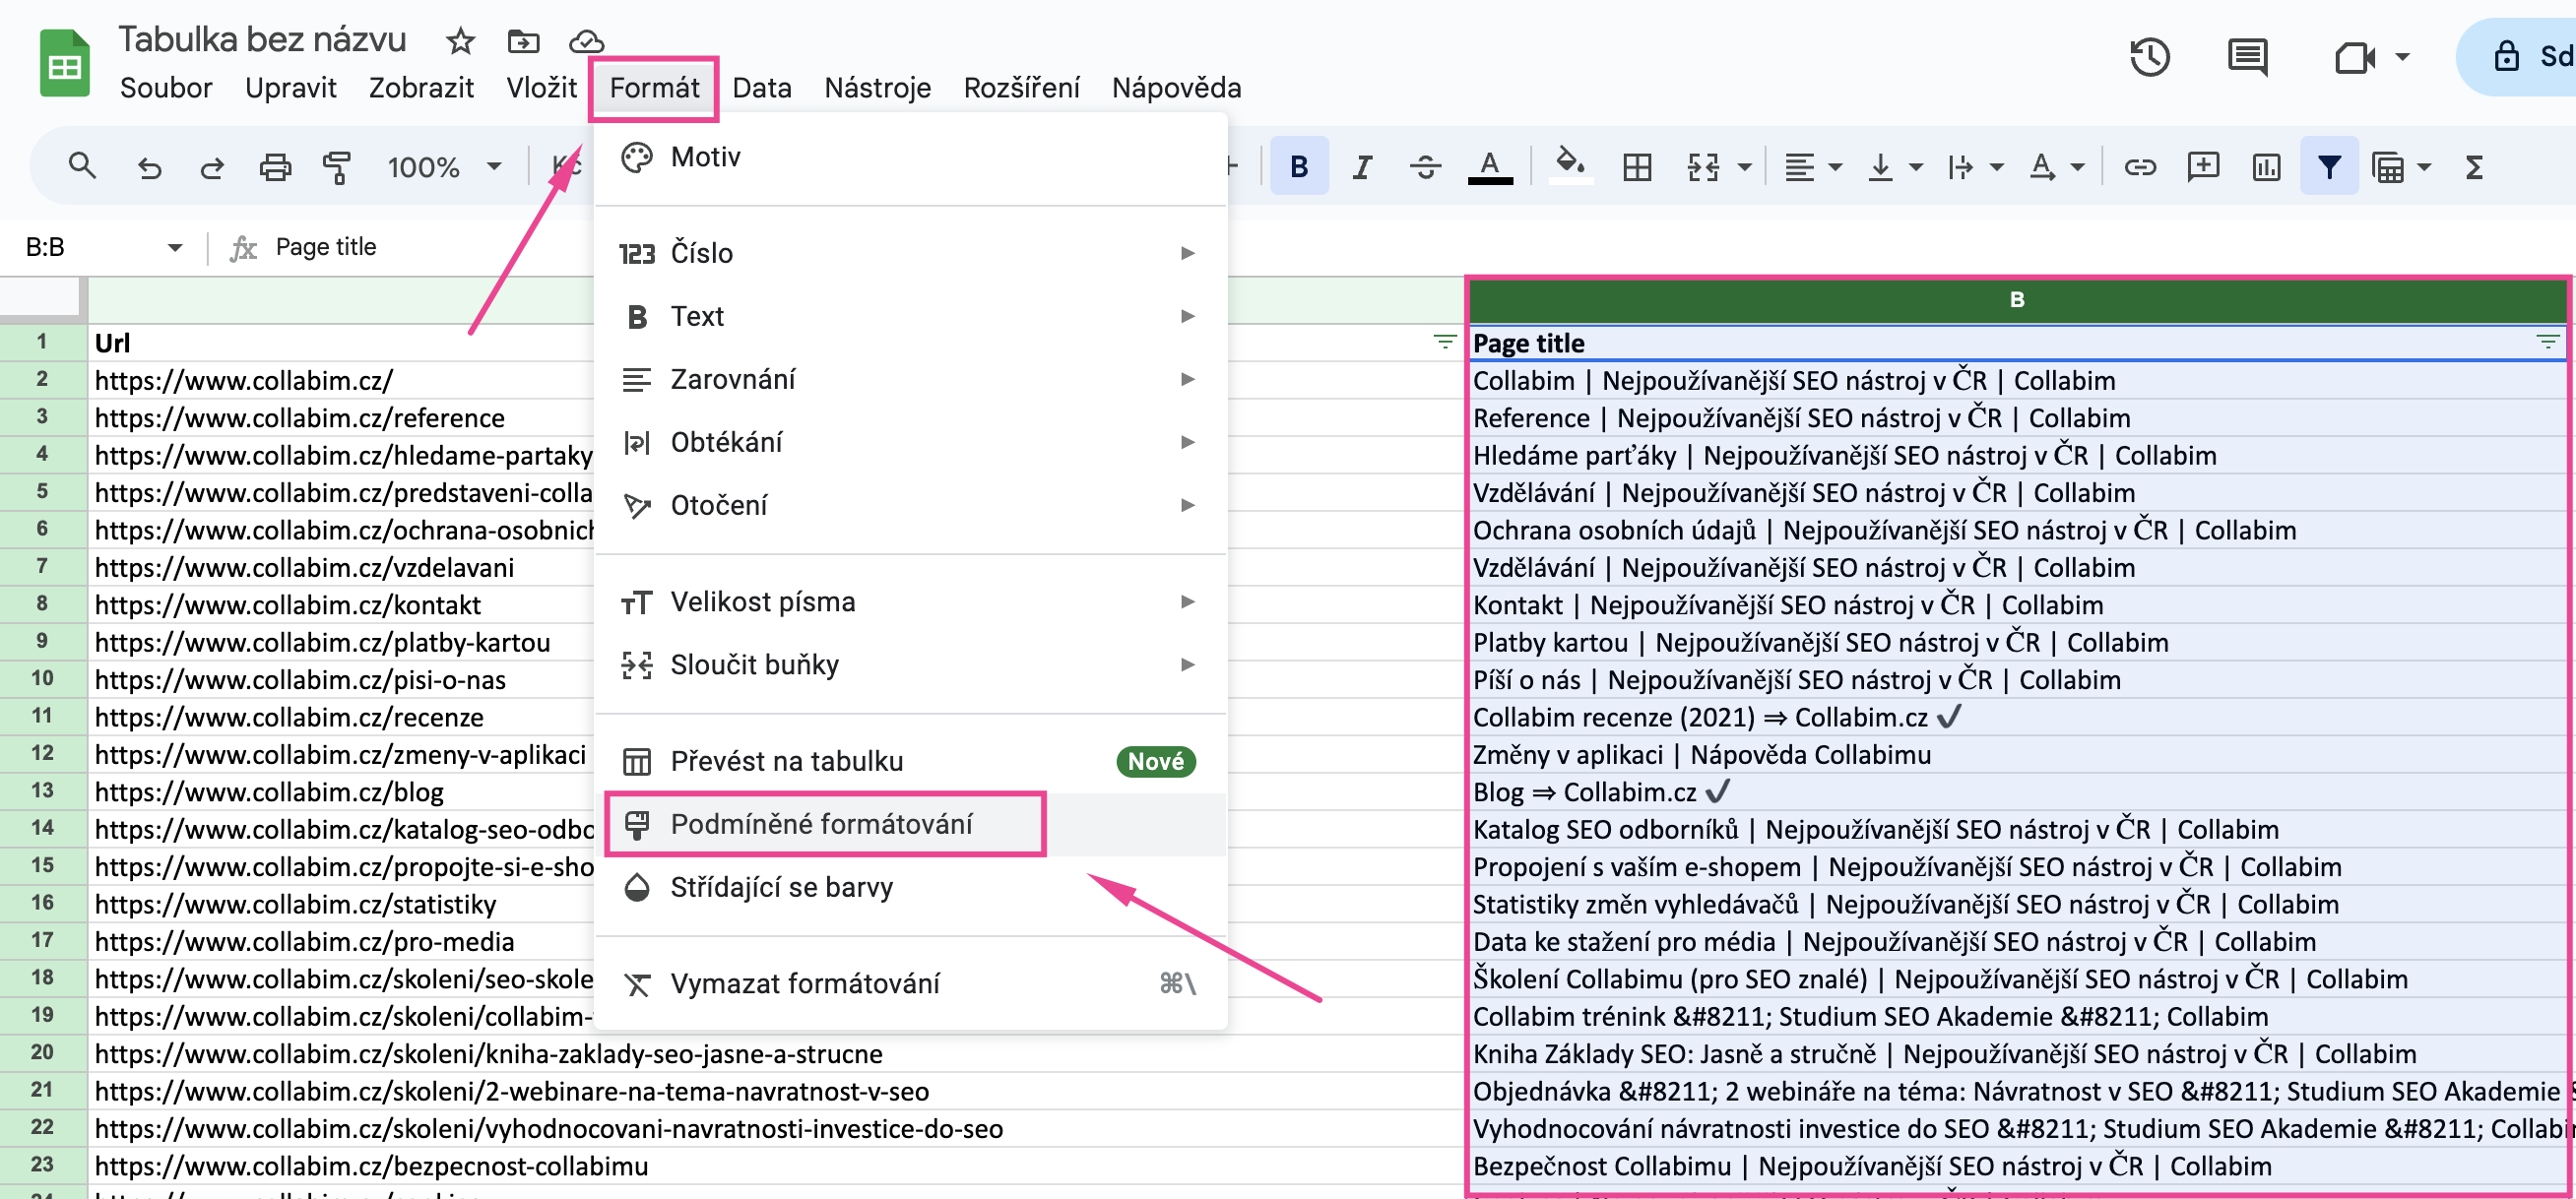Click the move to folder icon
Screen dimensions: 2576x1199
point(523,41)
